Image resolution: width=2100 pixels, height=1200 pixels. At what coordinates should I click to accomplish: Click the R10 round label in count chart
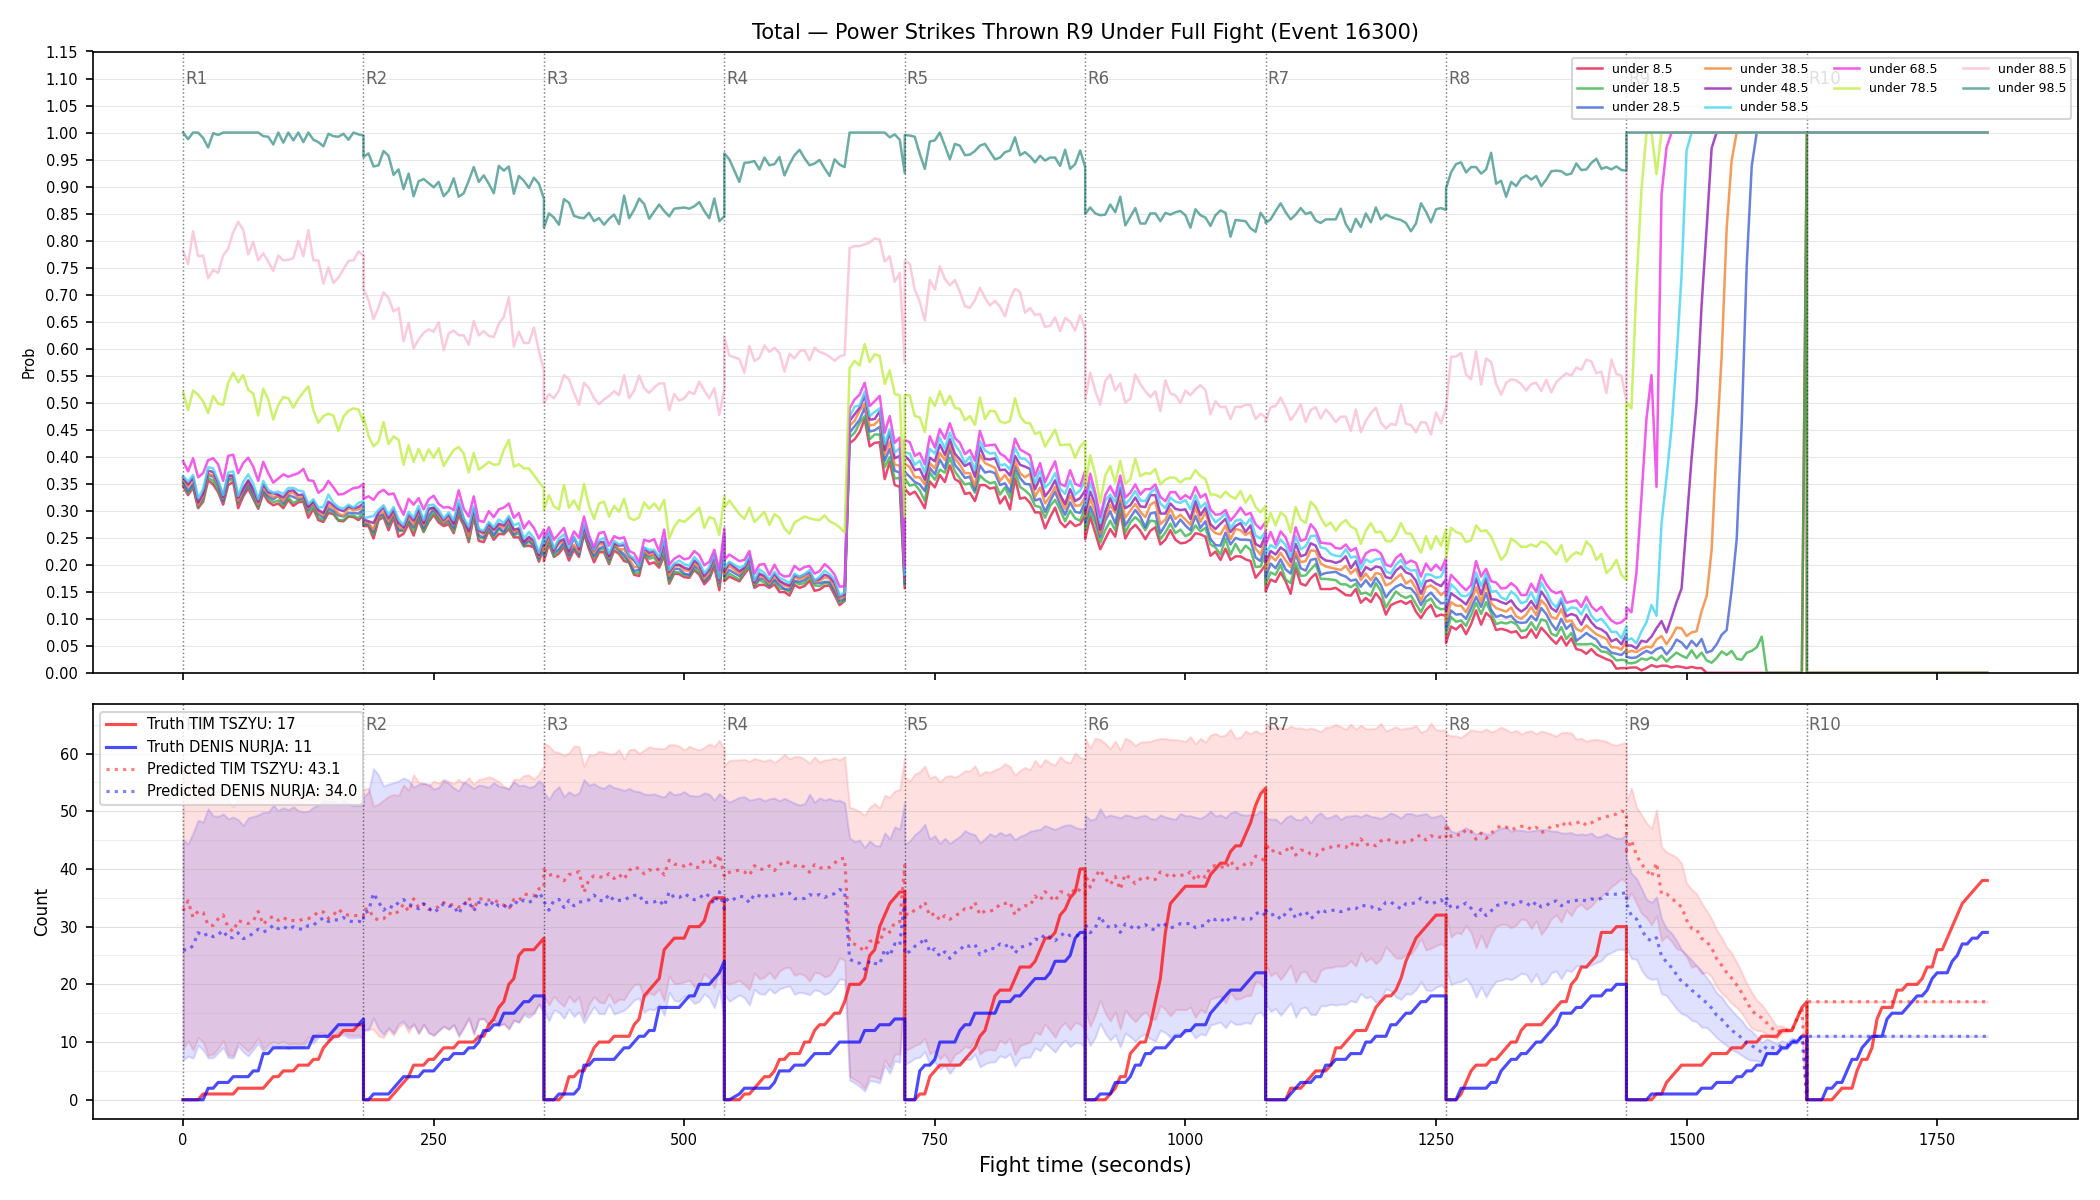(1824, 724)
